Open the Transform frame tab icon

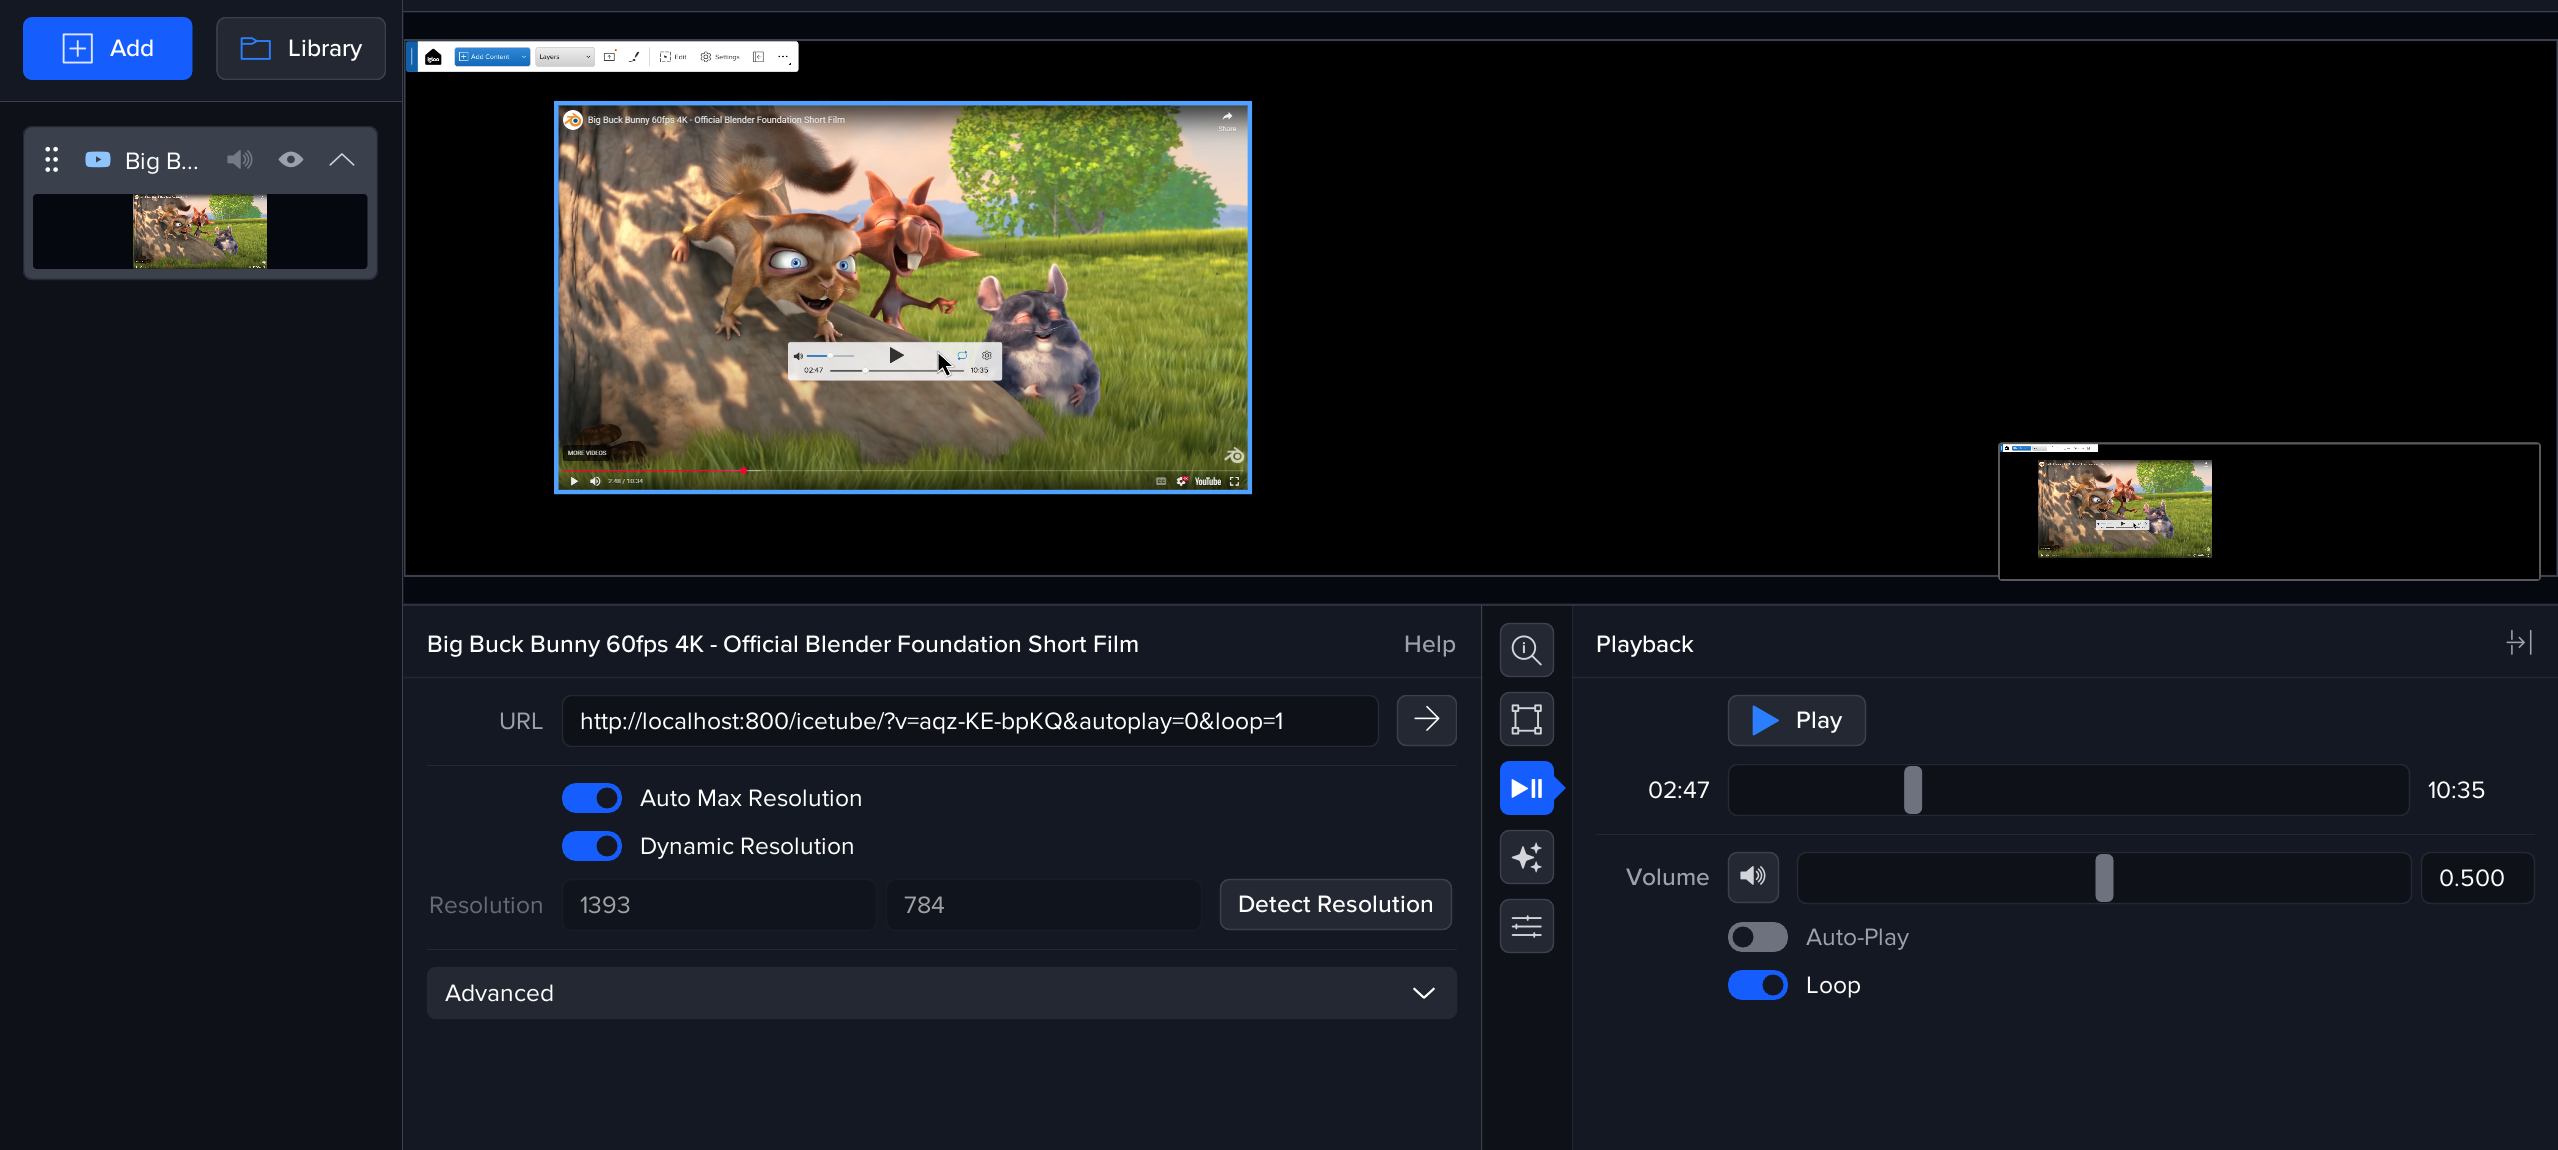click(x=1526, y=719)
